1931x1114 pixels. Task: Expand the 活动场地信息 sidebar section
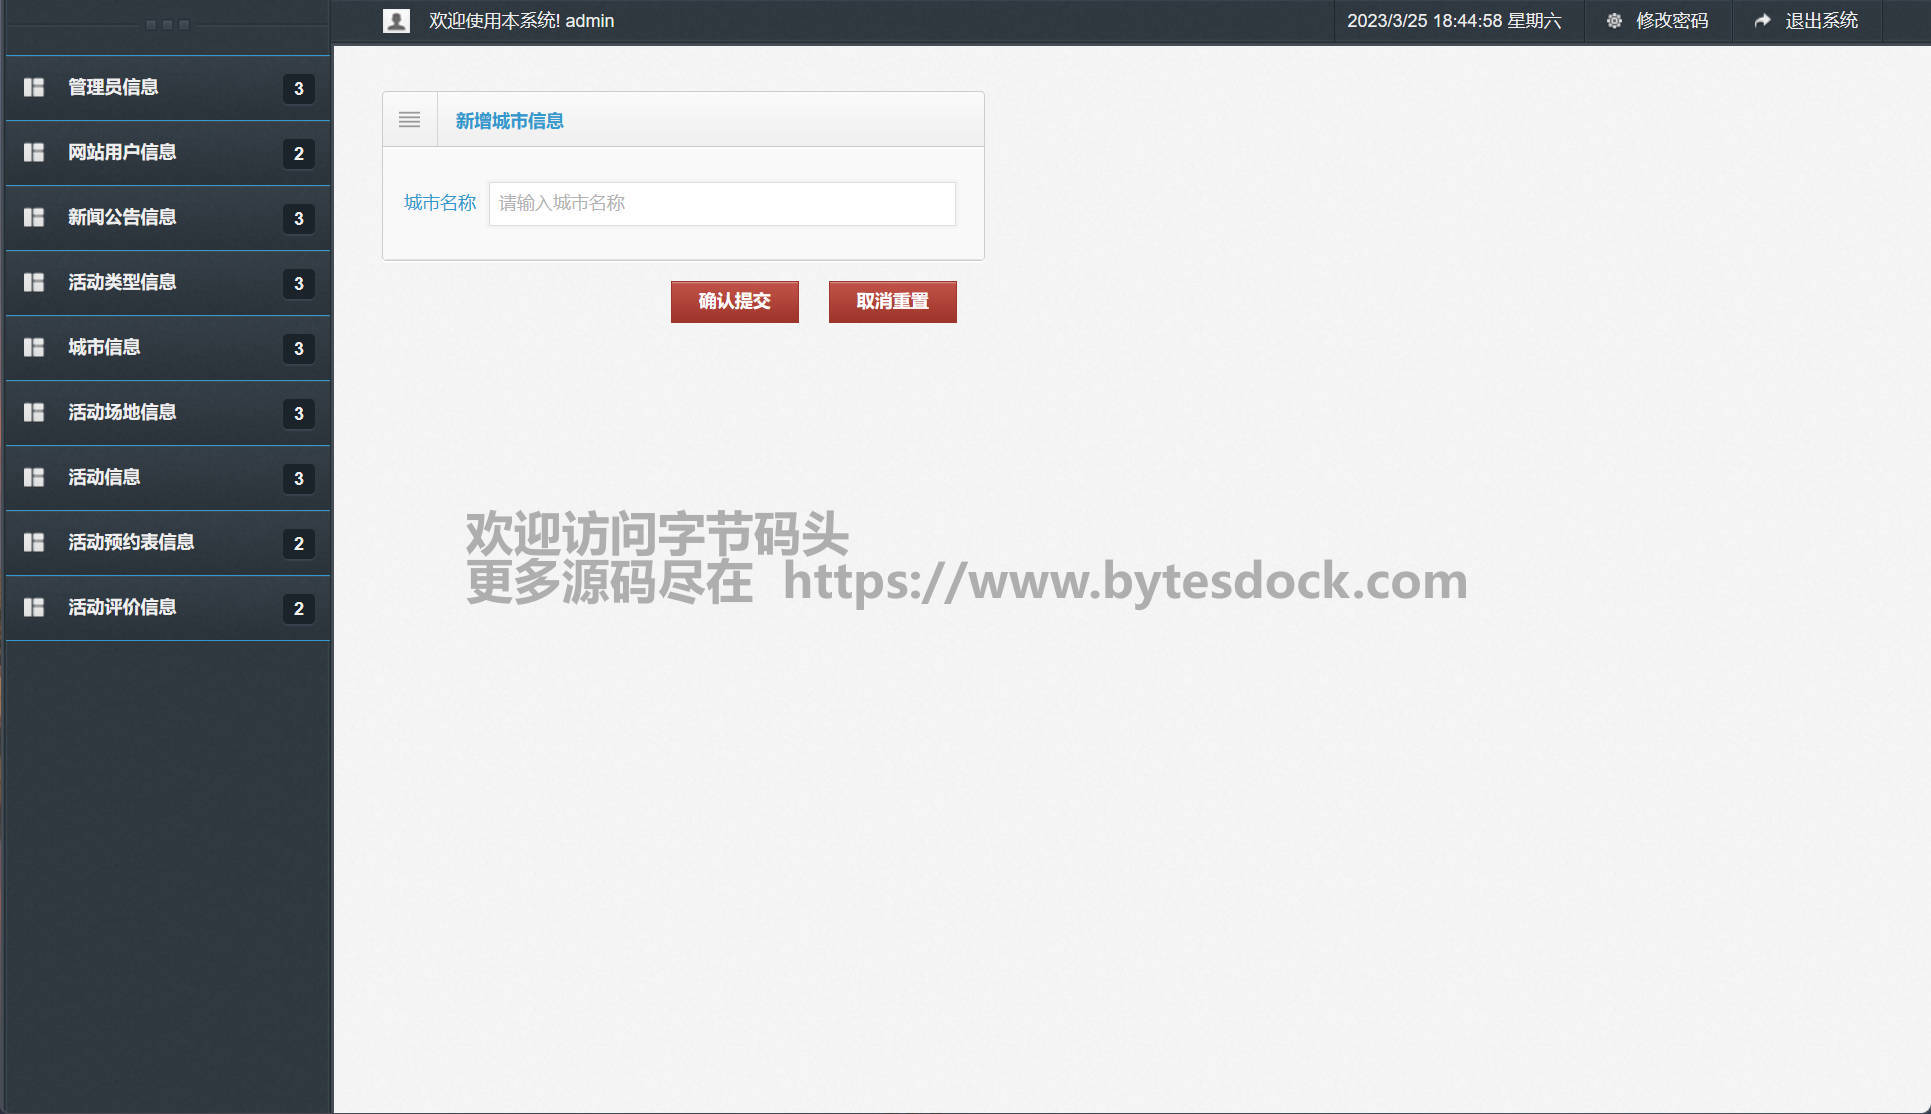point(122,412)
